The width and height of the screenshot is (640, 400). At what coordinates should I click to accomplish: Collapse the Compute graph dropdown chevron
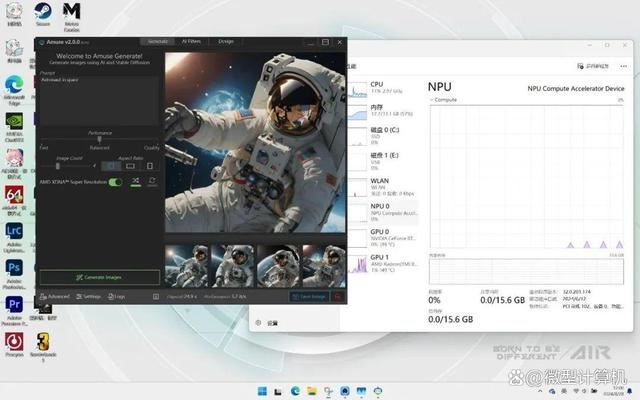pos(432,100)
